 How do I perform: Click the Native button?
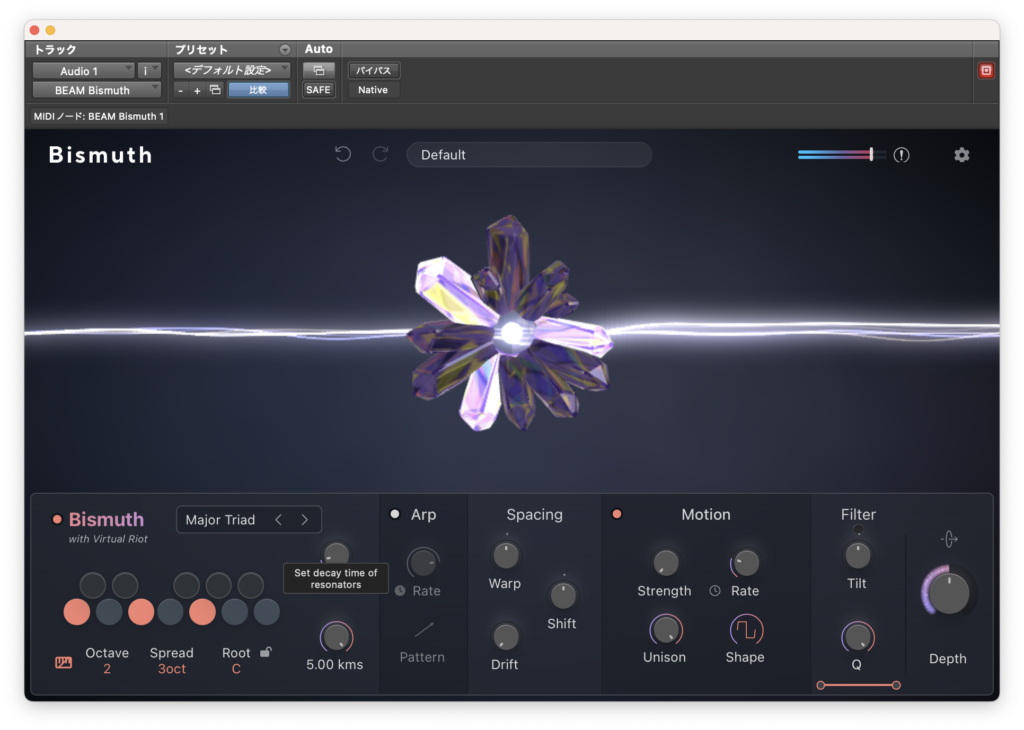(373, 90)
